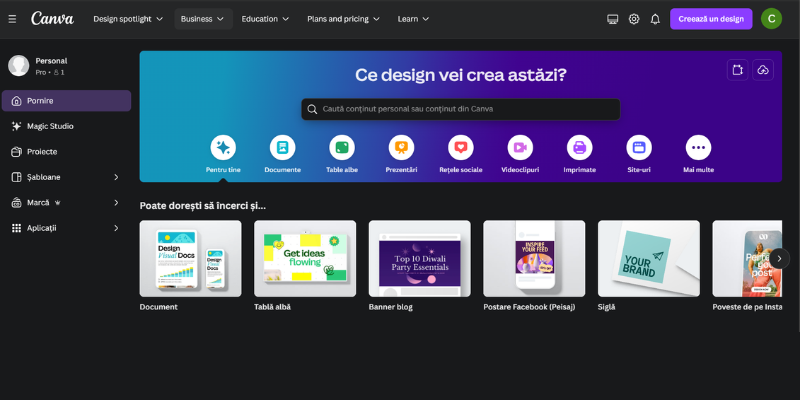Expand the Marcă submenu arrow
The height and width of the screenshot is (400, 800).
coord(116,203)
